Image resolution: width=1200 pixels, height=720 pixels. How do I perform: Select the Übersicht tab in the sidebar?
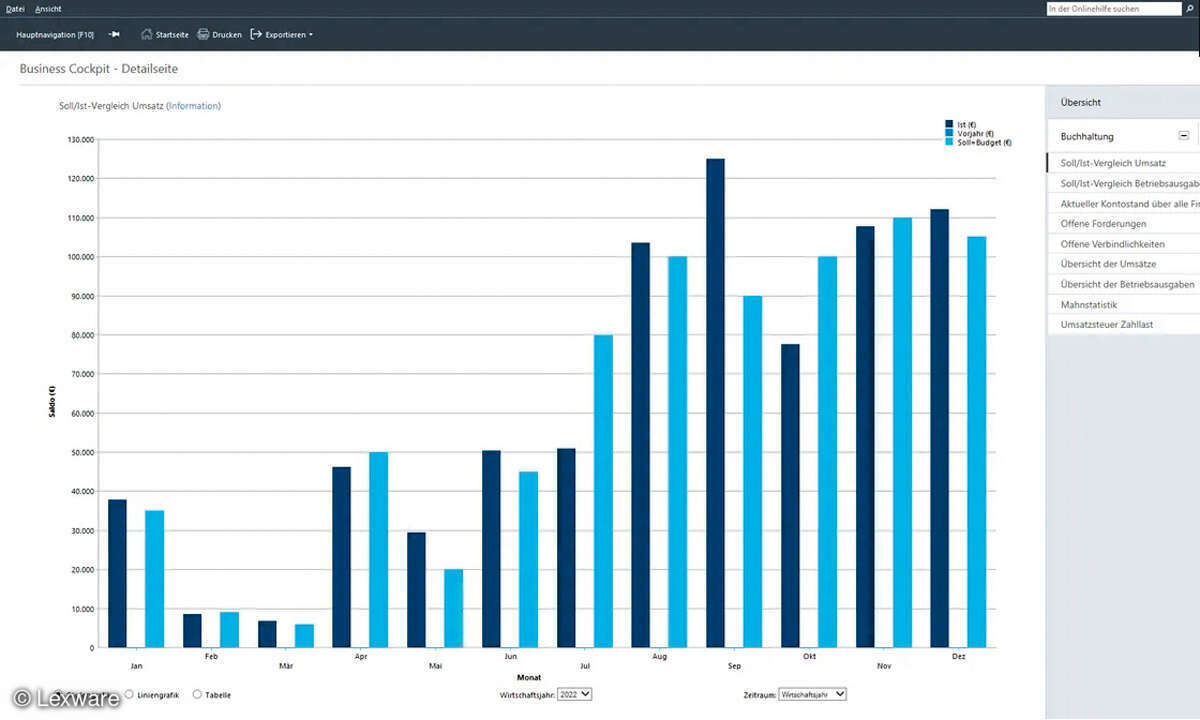click(x=1123, y=102)
